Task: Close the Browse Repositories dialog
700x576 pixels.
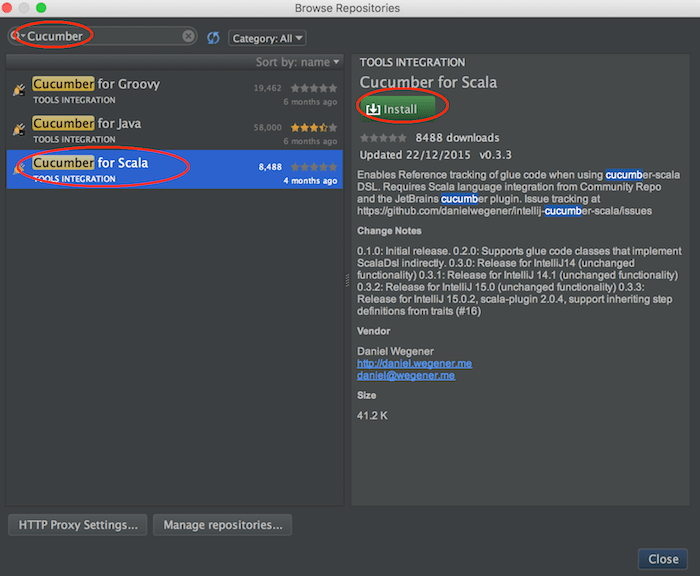Action: pyautogui.click(x=663, y=559)
